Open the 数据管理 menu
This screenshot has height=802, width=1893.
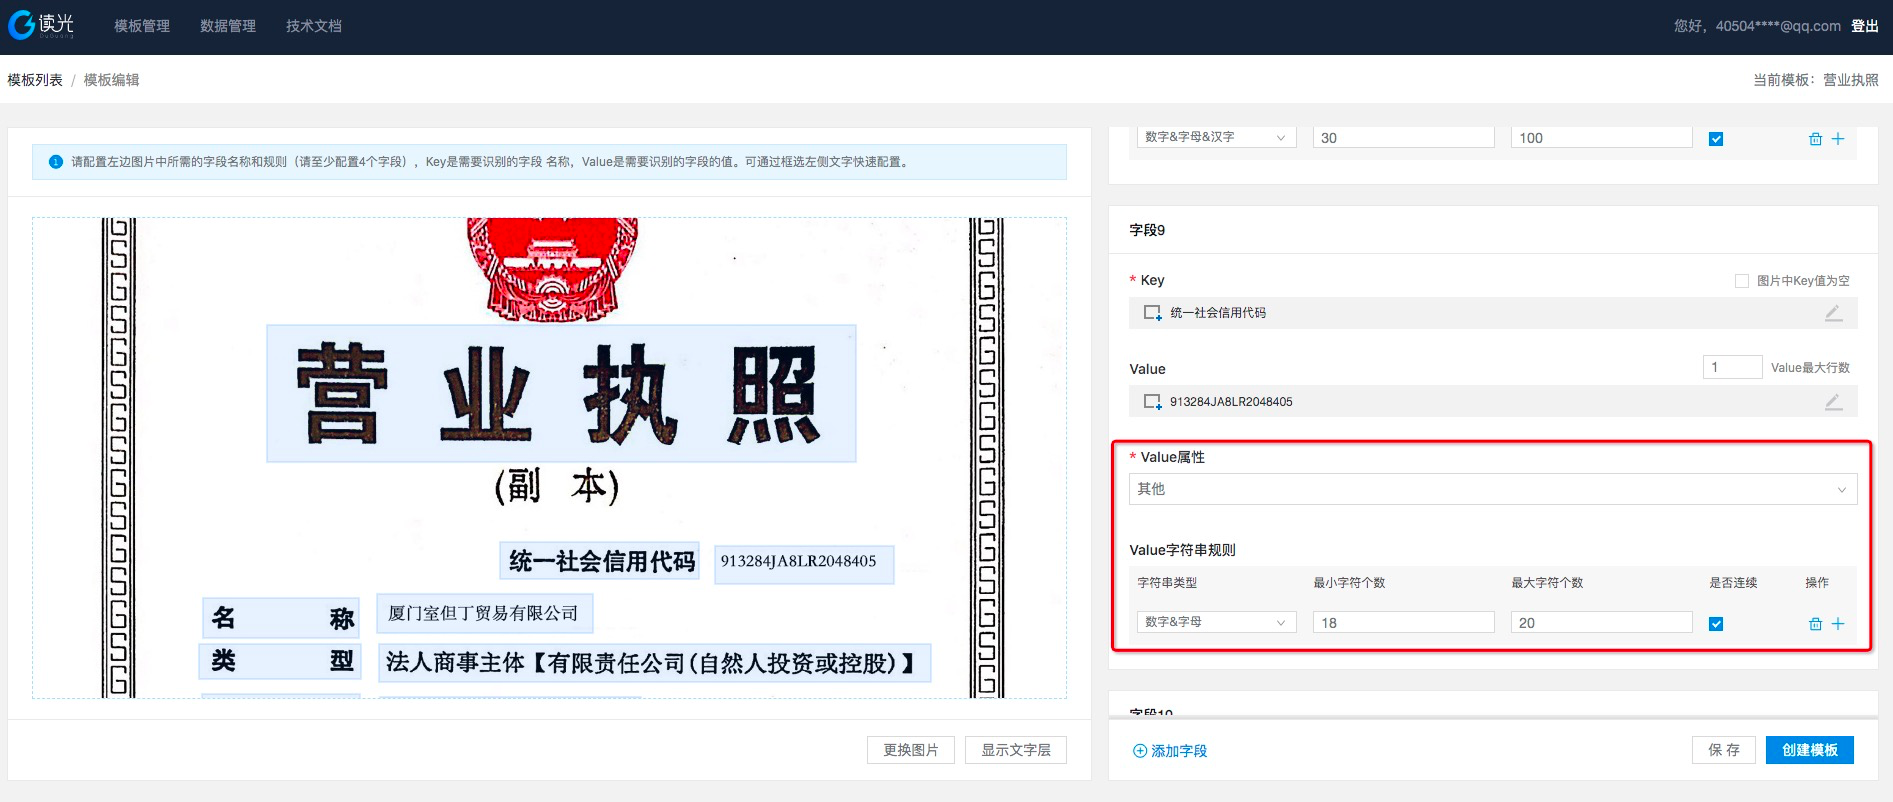pos(228,26)
